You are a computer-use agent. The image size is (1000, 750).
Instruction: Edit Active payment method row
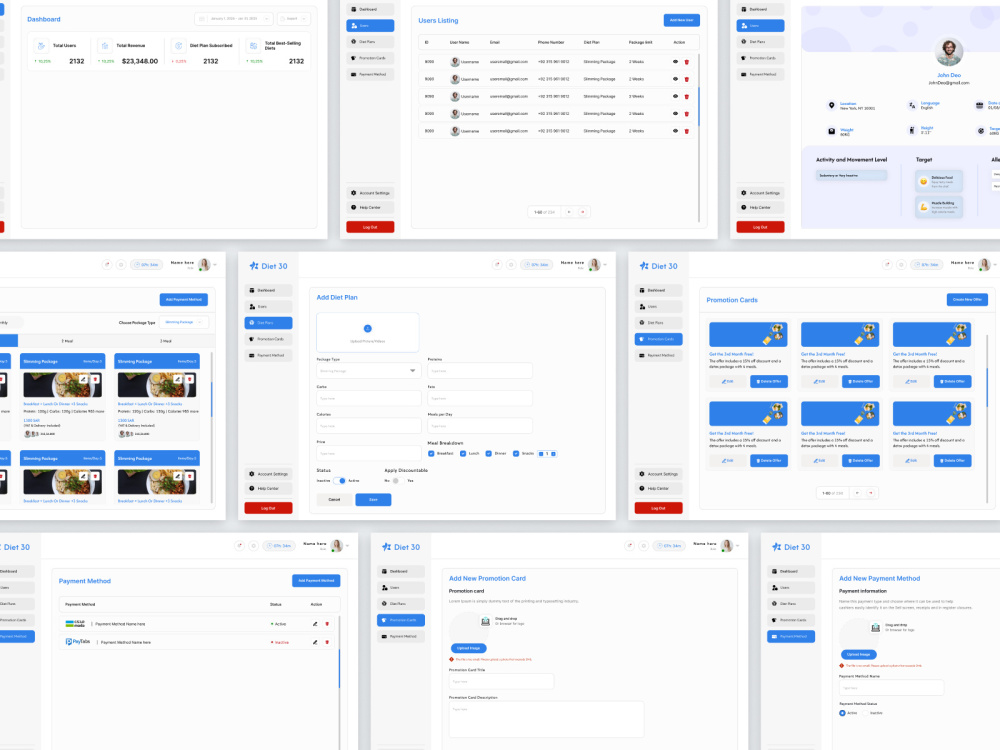click(x=315, y=624)
